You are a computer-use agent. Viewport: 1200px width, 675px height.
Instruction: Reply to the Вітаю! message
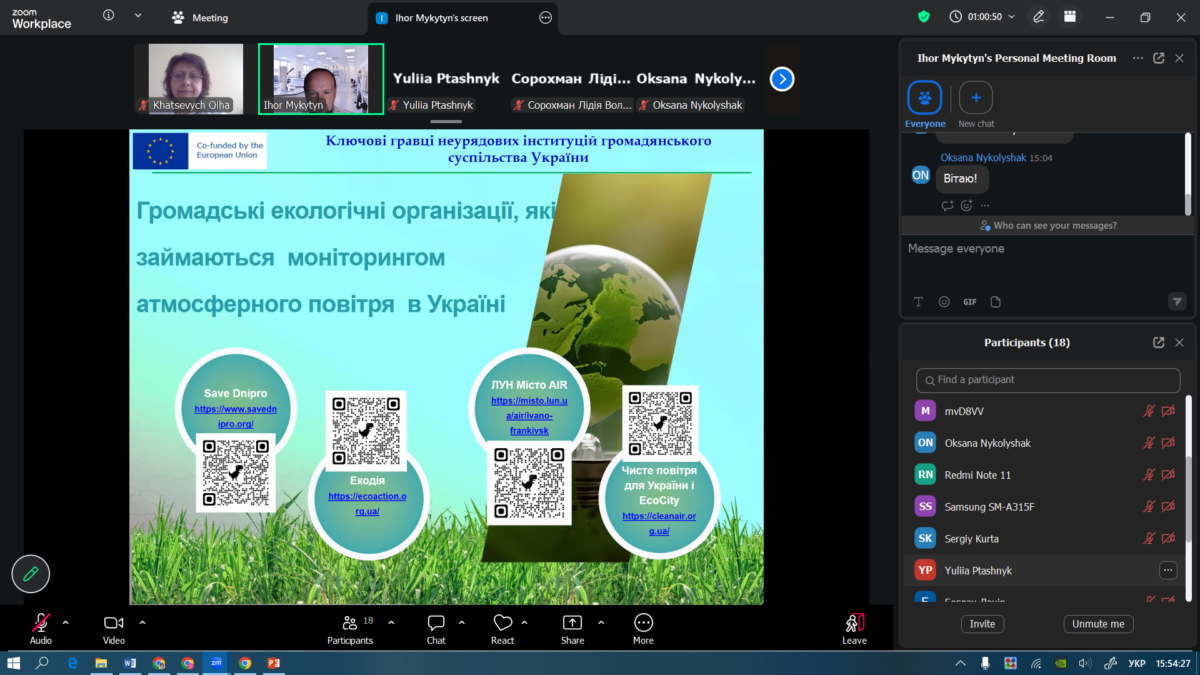pyautogui.click(x=947, y=206)
